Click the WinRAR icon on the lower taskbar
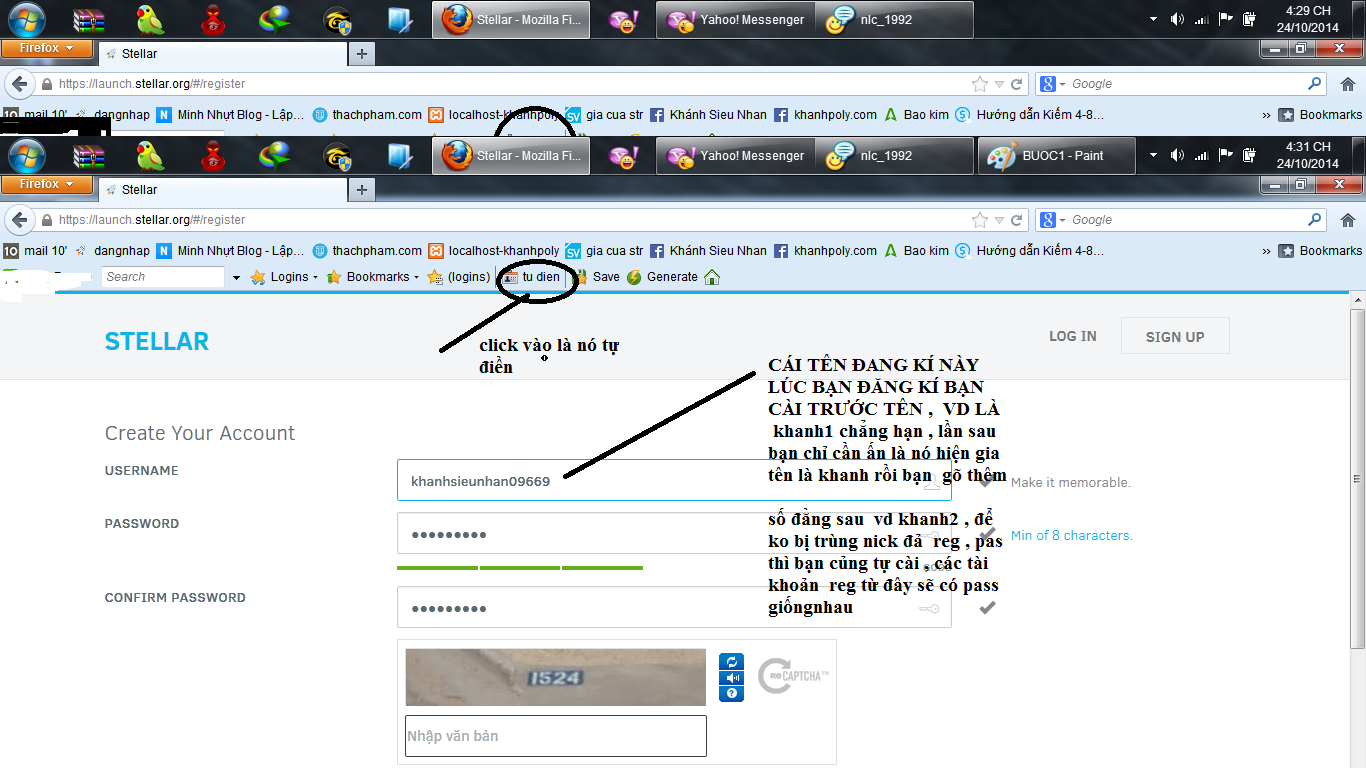 89,156
